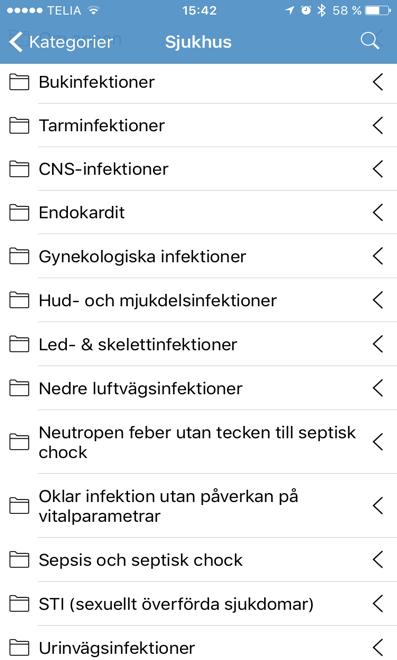Tap the battery indicator in status bar

(x=378, y=10)
